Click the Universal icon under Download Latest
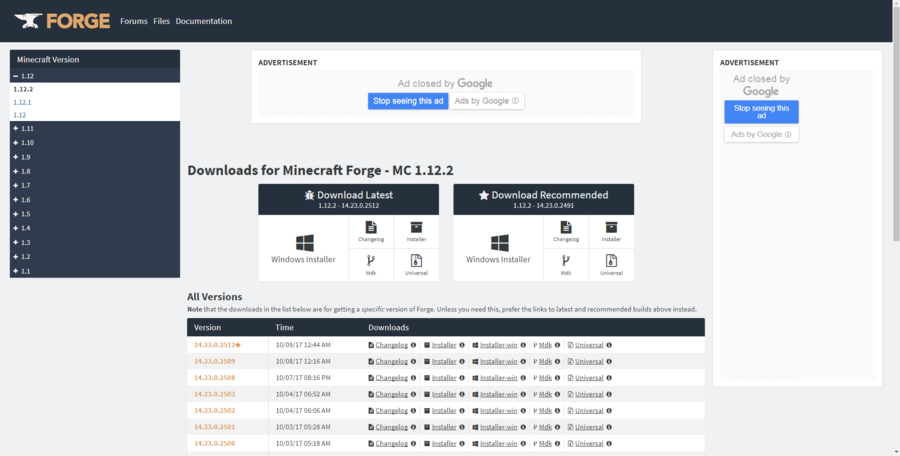This screenshot has width=900, height=456. (x=416, y=264)
